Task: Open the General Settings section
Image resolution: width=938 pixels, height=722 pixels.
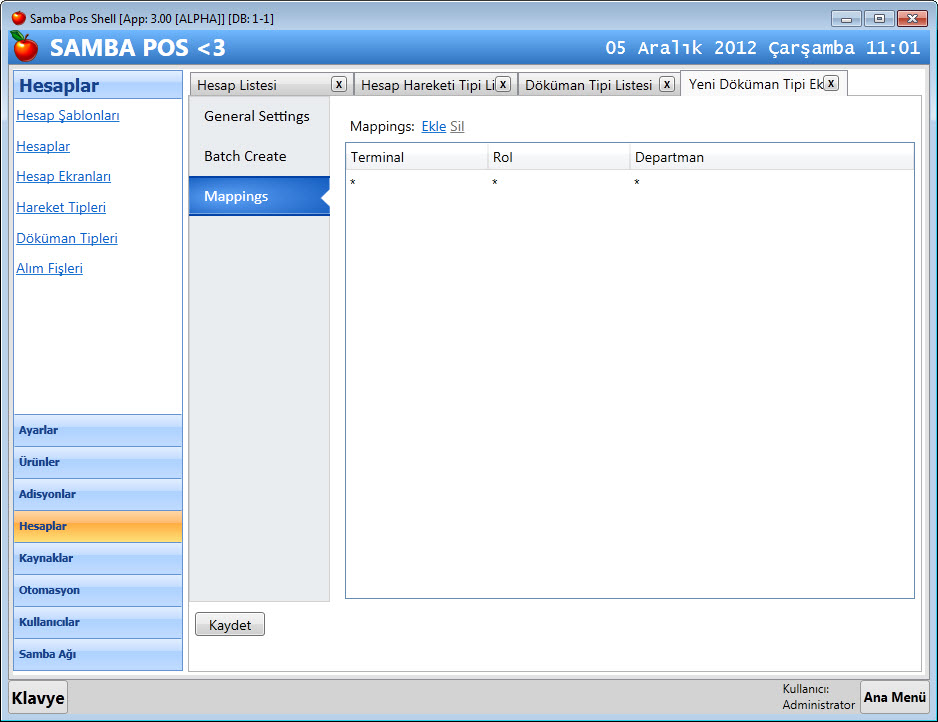Action: tap(257, 116)
